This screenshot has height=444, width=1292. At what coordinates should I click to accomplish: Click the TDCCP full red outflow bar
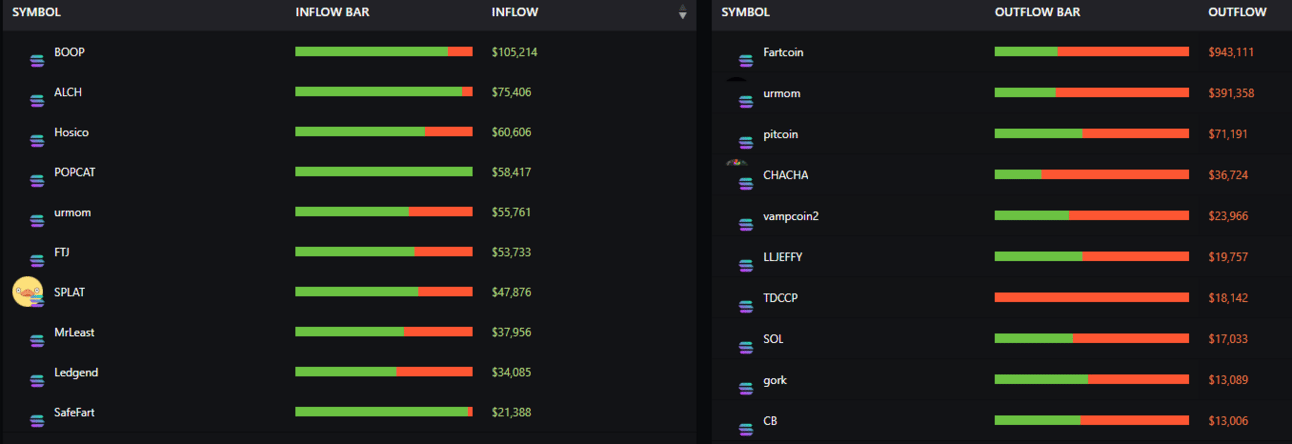coord(1091,298)
